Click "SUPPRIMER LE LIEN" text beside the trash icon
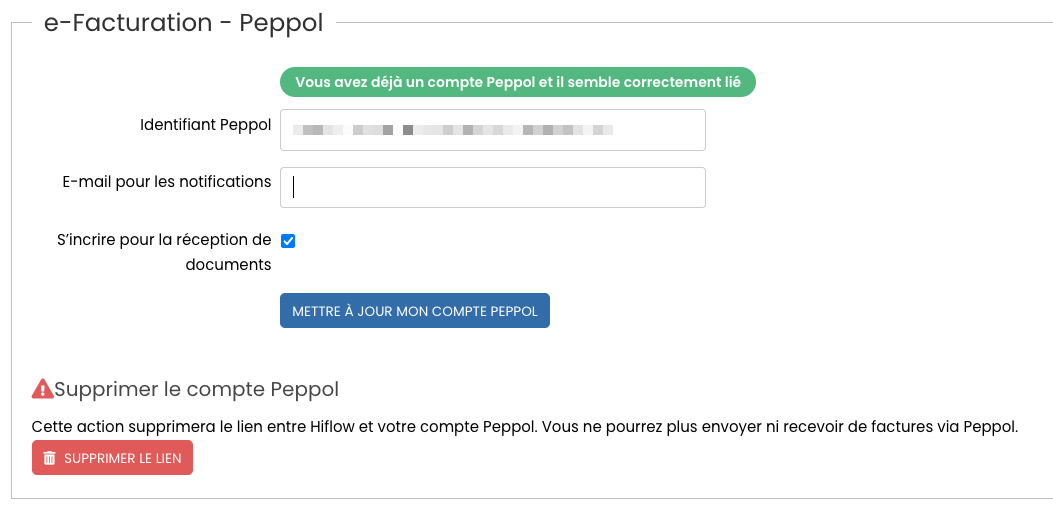The image size is (1053, 518). [x=123, y=458]
